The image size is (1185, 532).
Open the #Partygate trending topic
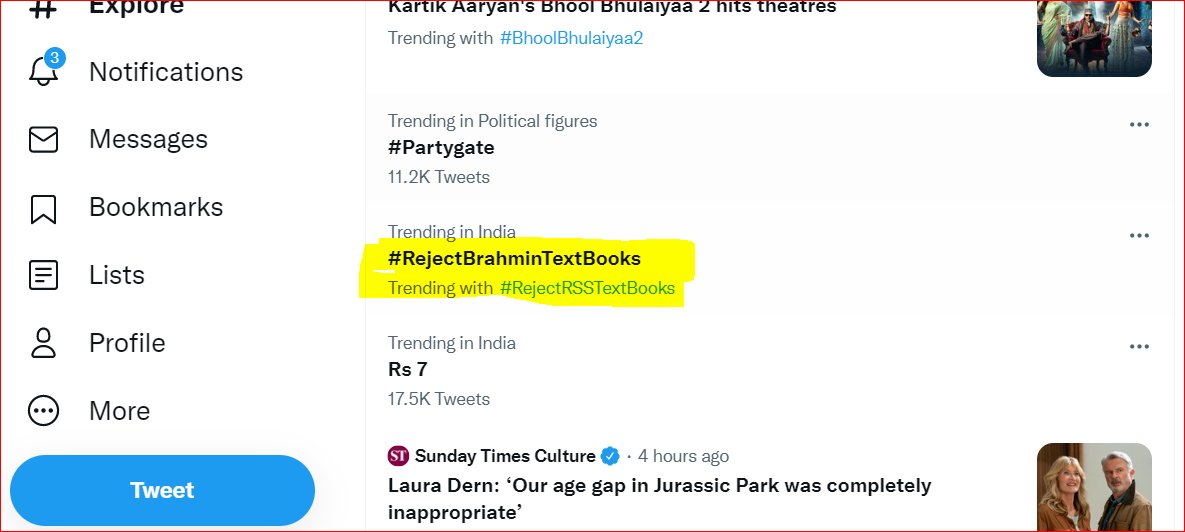pos(441,148)
